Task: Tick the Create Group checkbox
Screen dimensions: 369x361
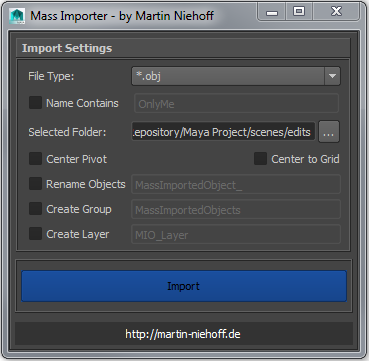Action: point(35,209)
